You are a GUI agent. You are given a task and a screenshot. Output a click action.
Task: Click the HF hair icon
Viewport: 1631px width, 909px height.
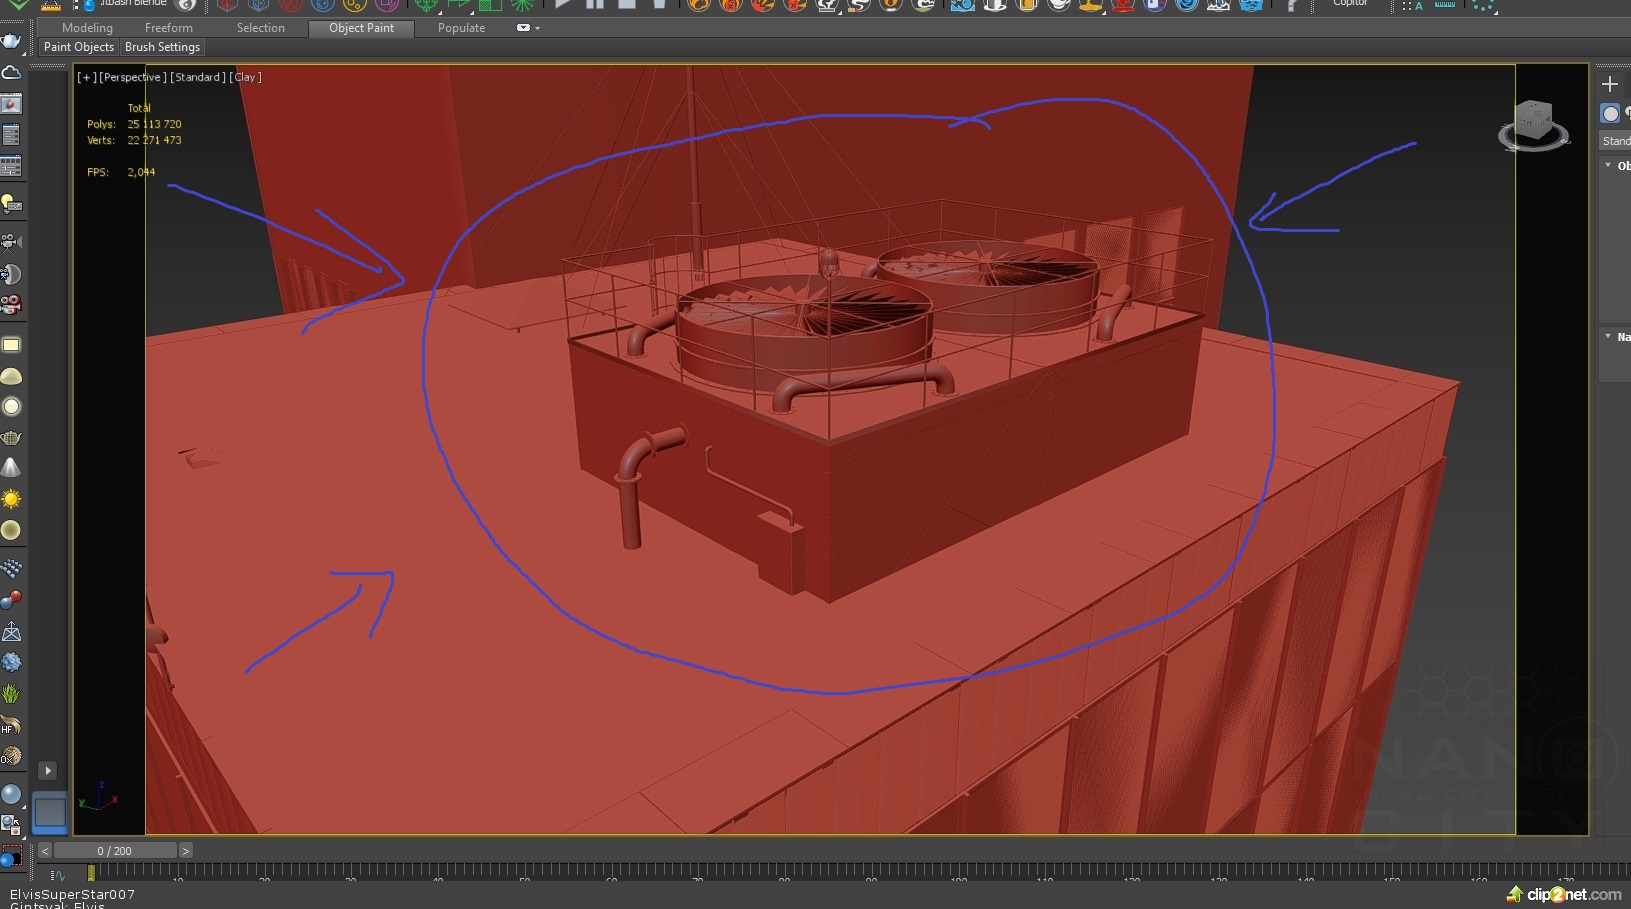11,724
